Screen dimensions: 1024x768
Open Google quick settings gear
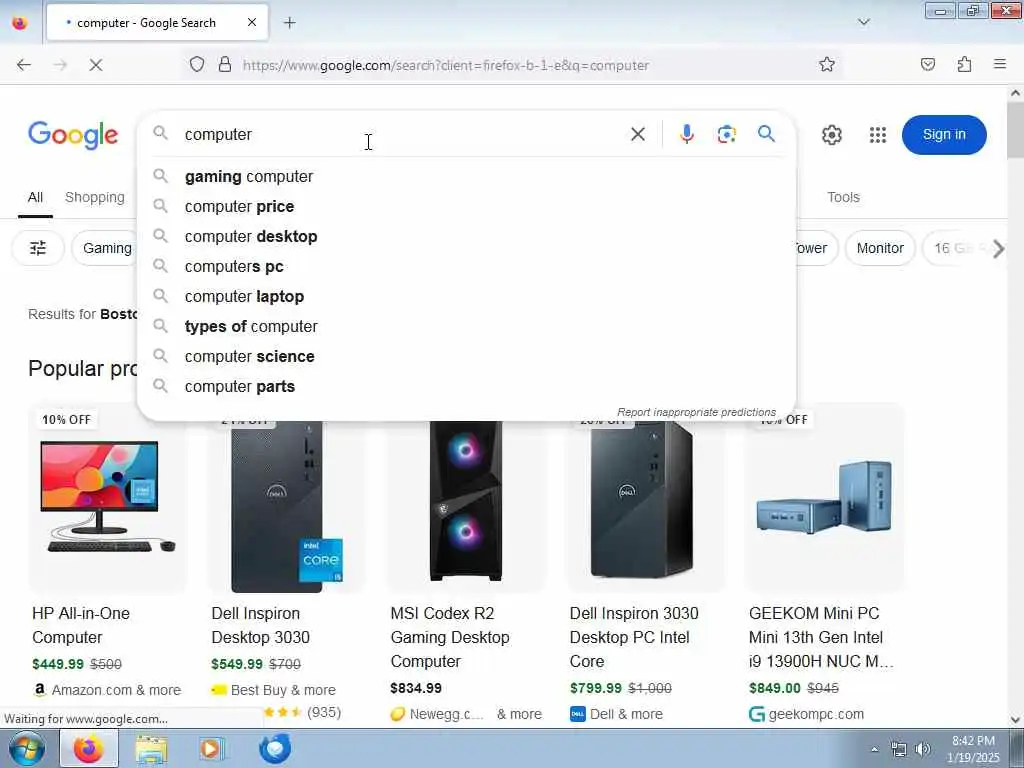click(831, 135)
